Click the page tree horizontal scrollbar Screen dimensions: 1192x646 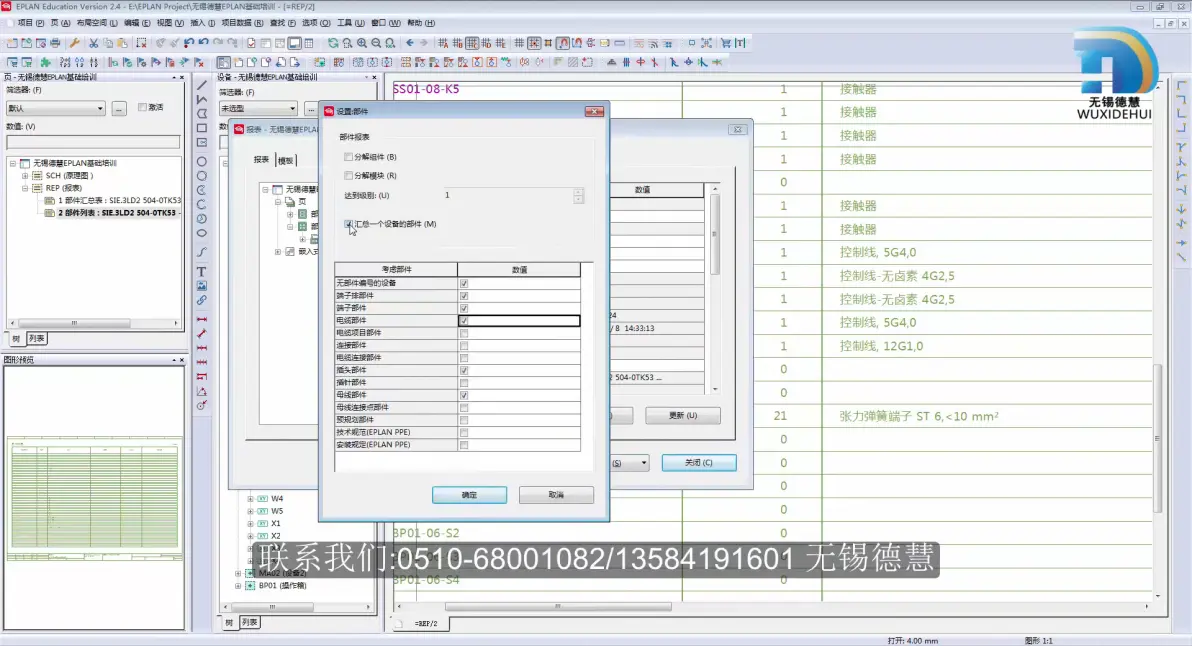74,323
